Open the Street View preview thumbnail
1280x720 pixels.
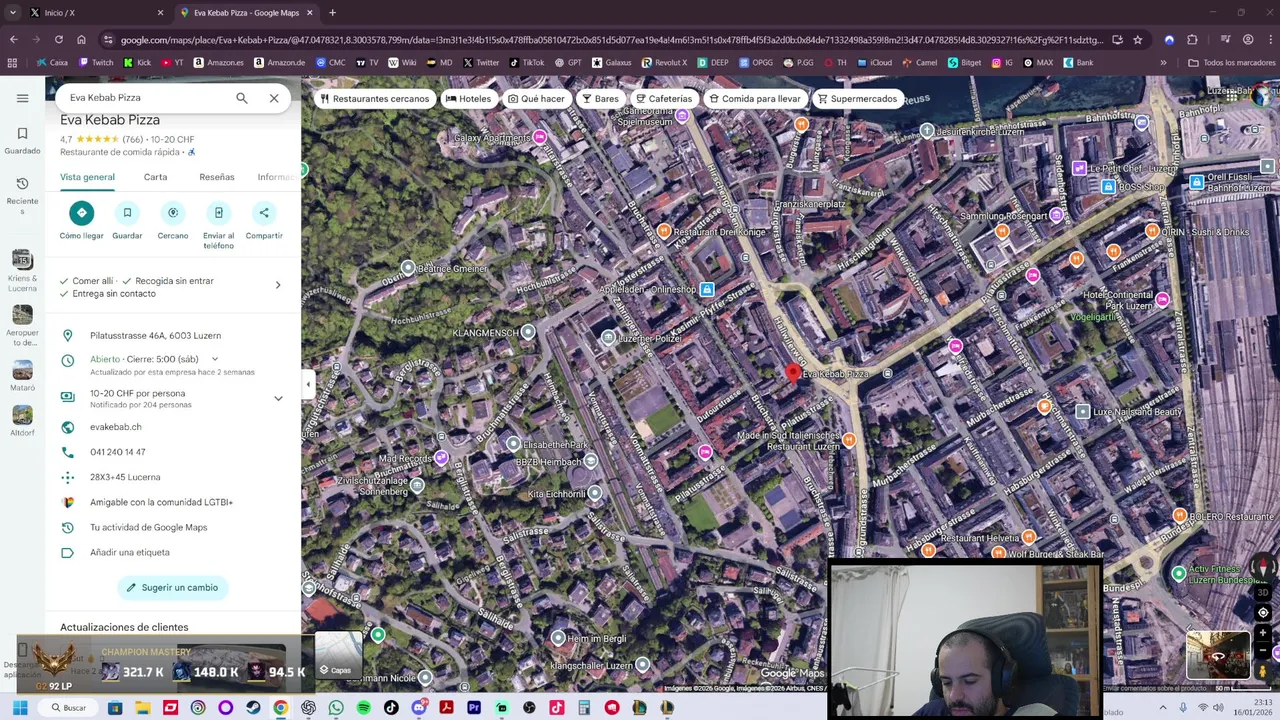pos(1218,656)
